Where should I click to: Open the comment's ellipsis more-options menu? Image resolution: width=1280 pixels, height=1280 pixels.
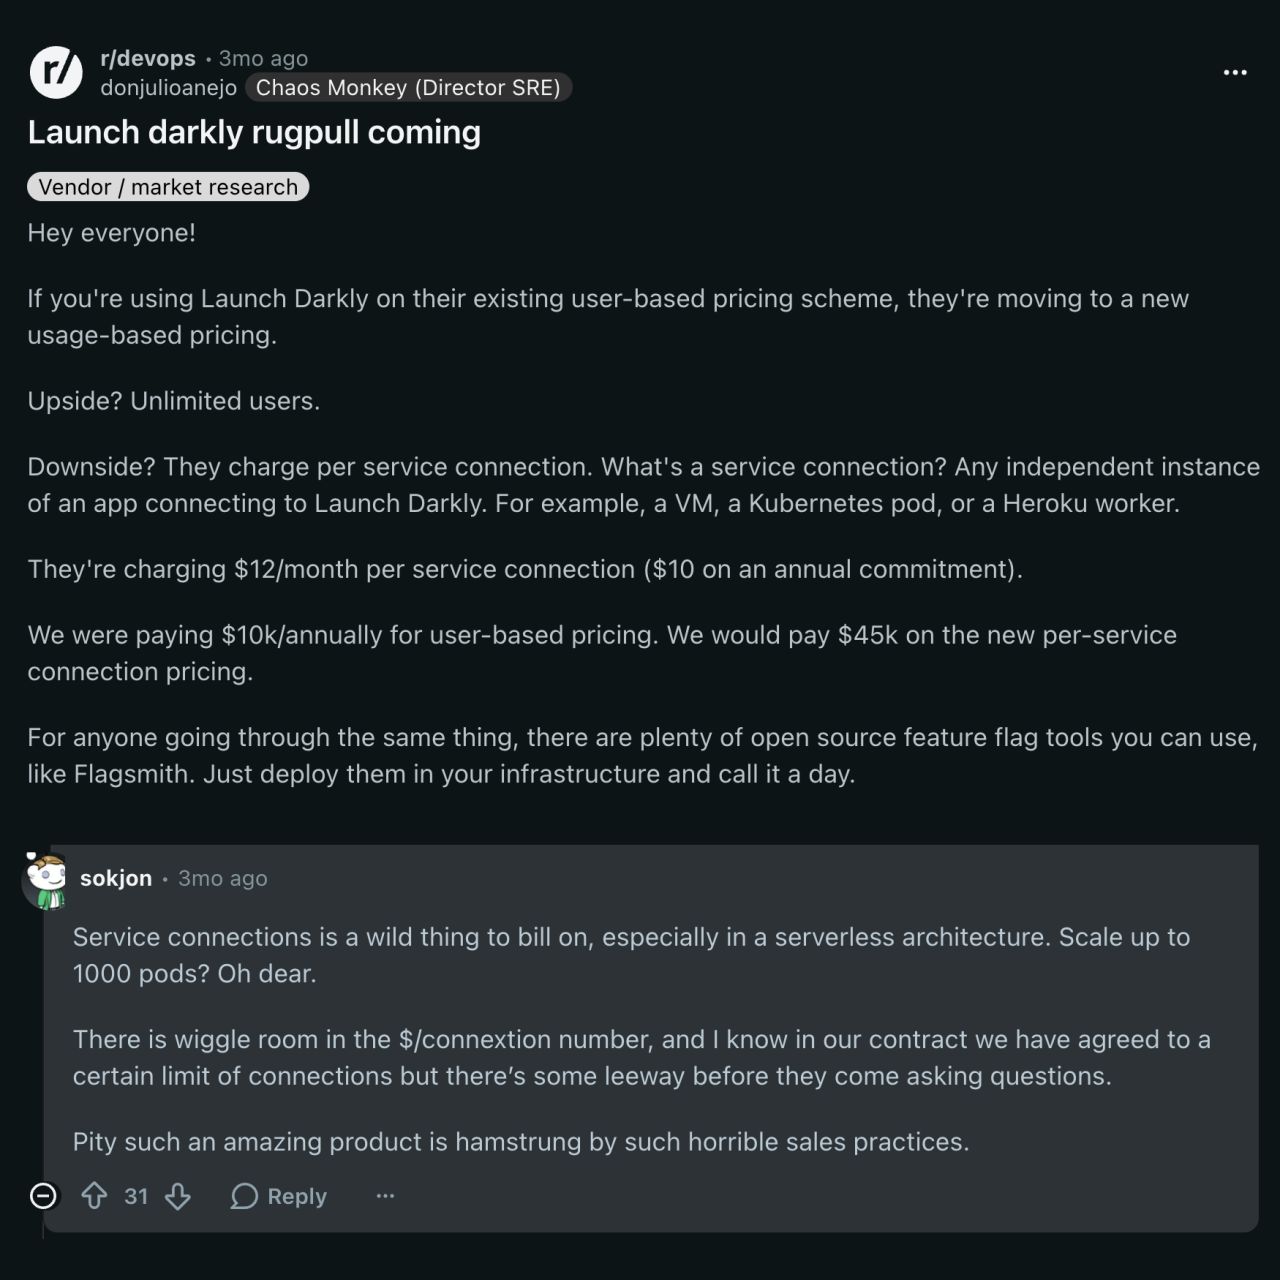[385, 1196]
